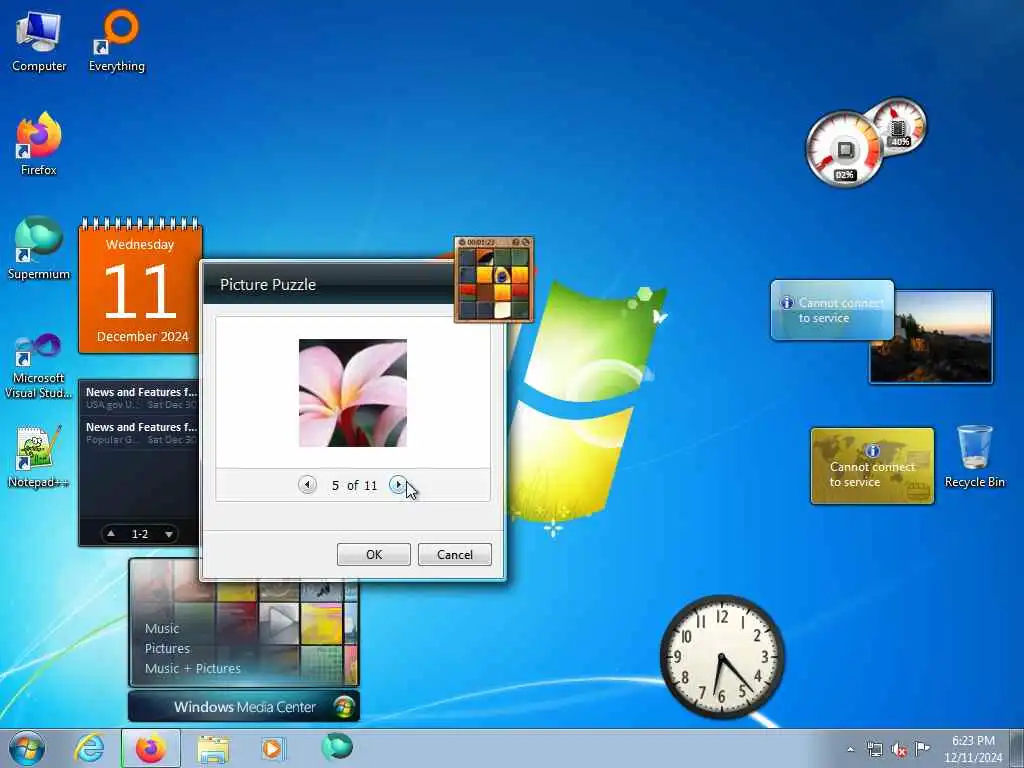Open the network status tray icon
The image size is (1024, 768).
point(874,749)
